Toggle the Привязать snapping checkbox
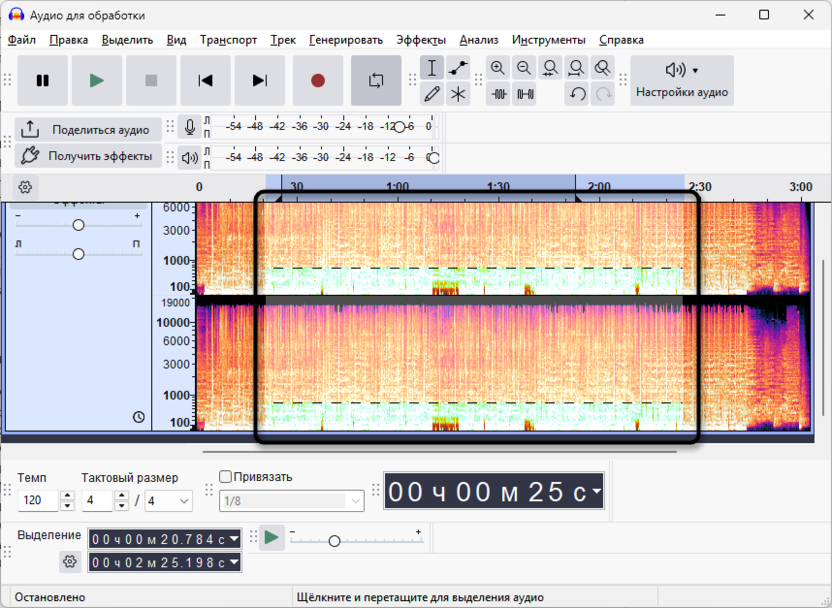This screenshot has width=832, height=608. pos(225,477)
